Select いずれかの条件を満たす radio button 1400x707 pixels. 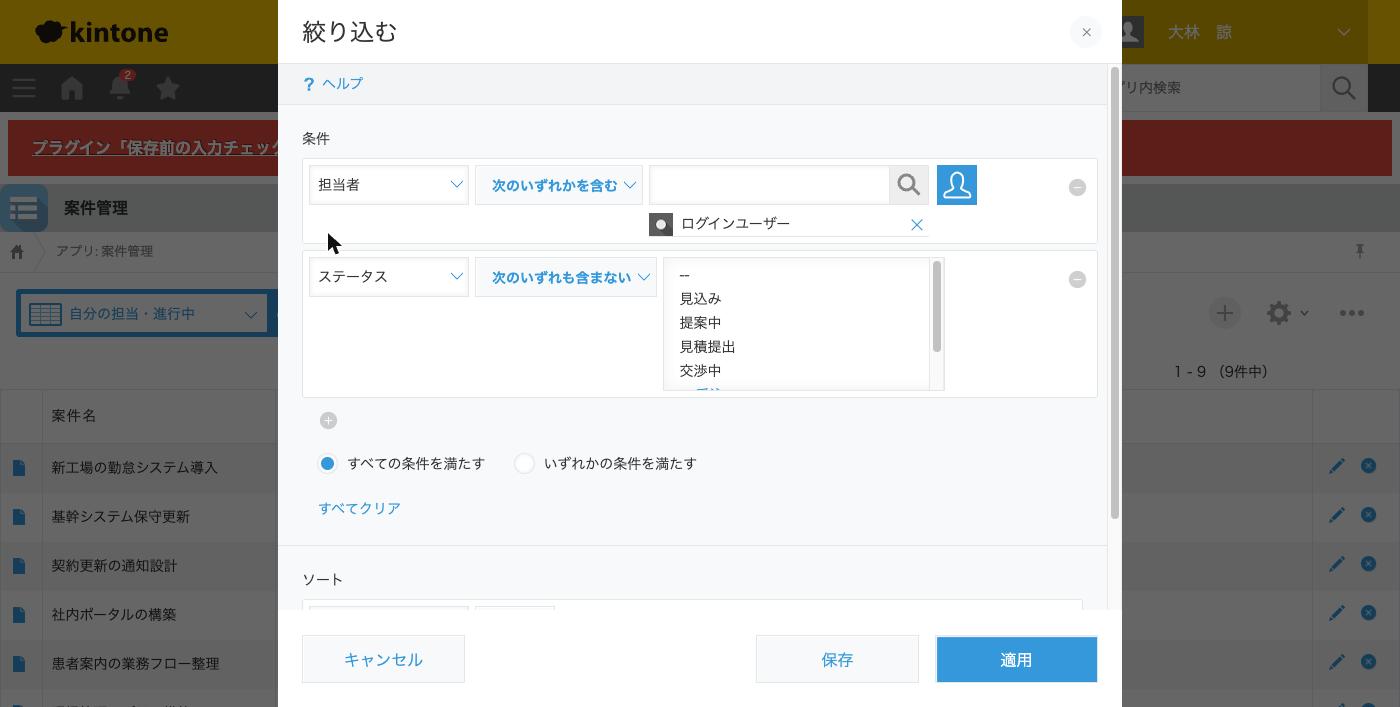524,464
